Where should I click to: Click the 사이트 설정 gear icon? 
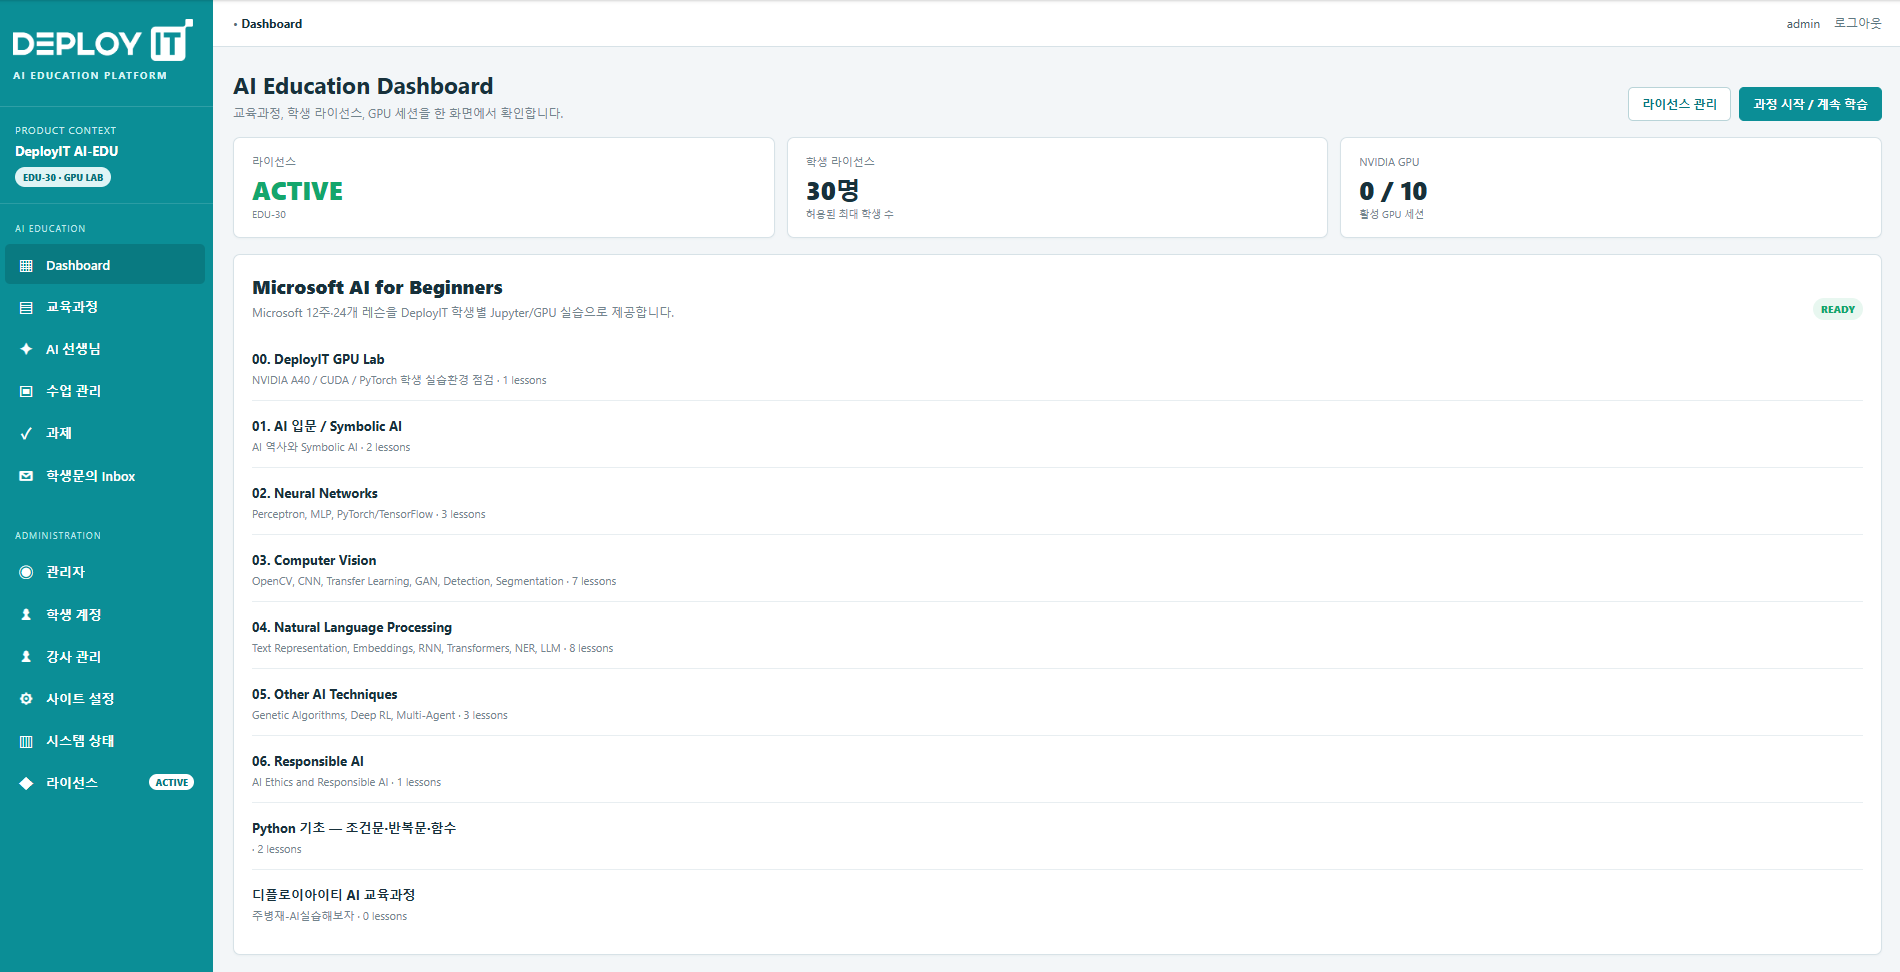click(x=26, y=699)
